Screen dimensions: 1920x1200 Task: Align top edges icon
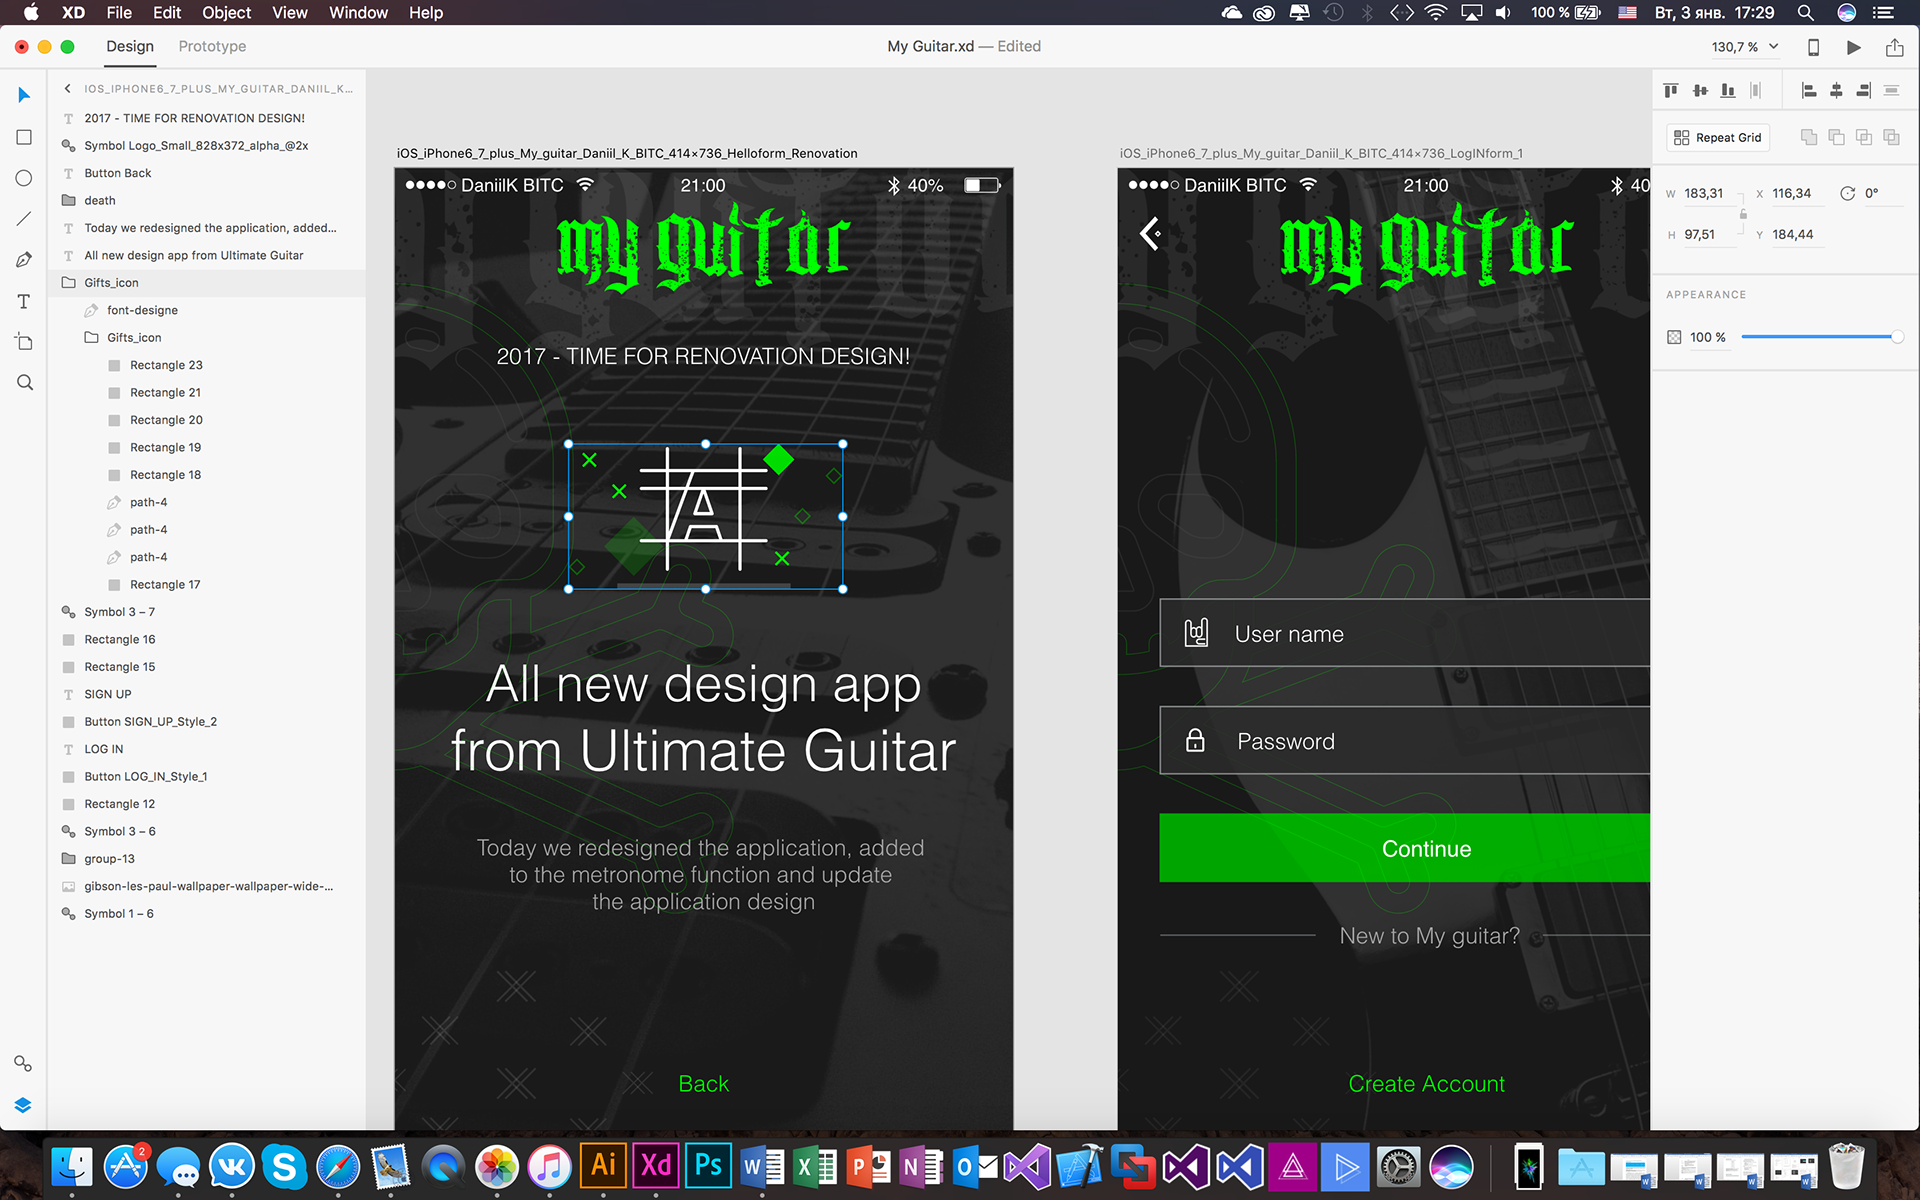pyautogui.click(x=1671, y=91)
